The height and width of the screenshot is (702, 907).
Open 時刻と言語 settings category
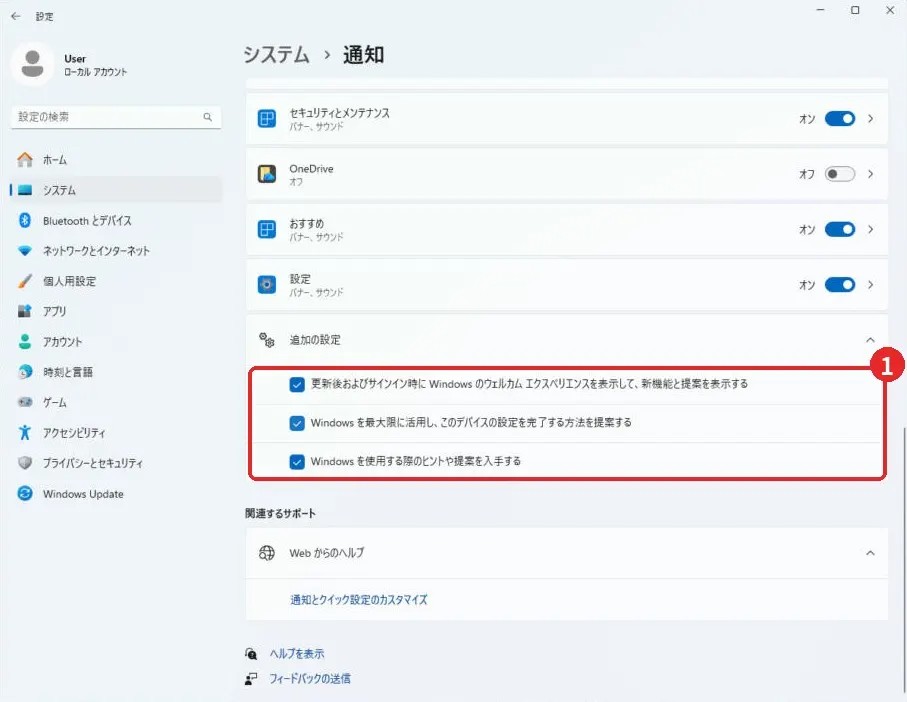(116, 372)
